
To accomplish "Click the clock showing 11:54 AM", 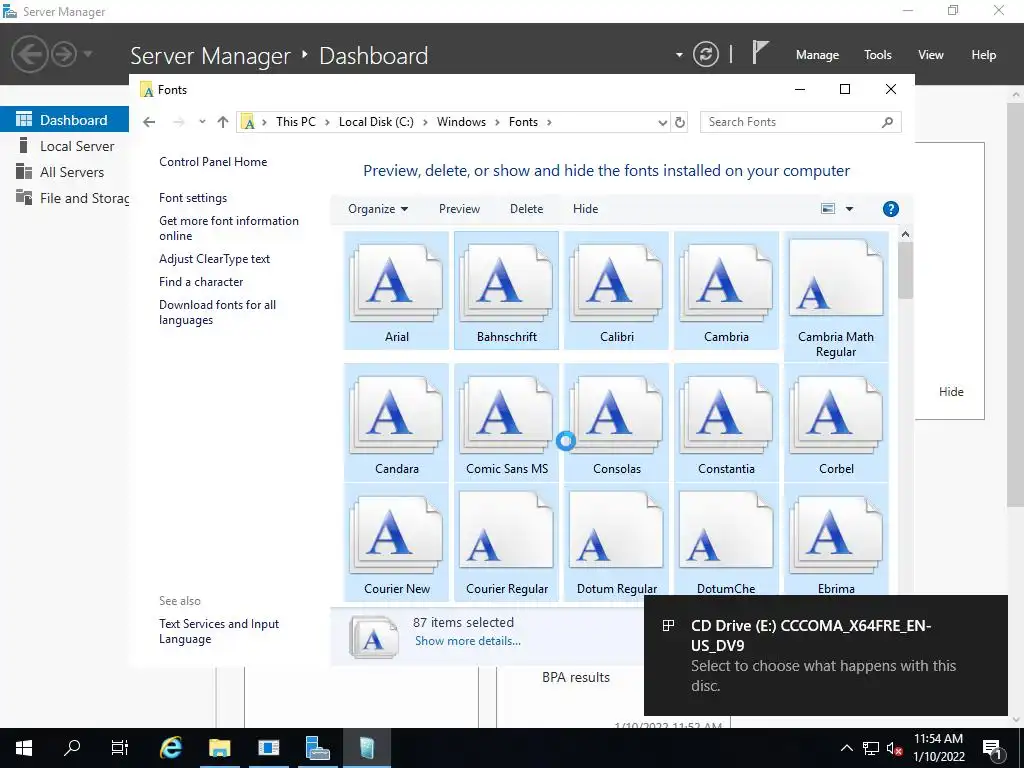I will click(938, 739).
